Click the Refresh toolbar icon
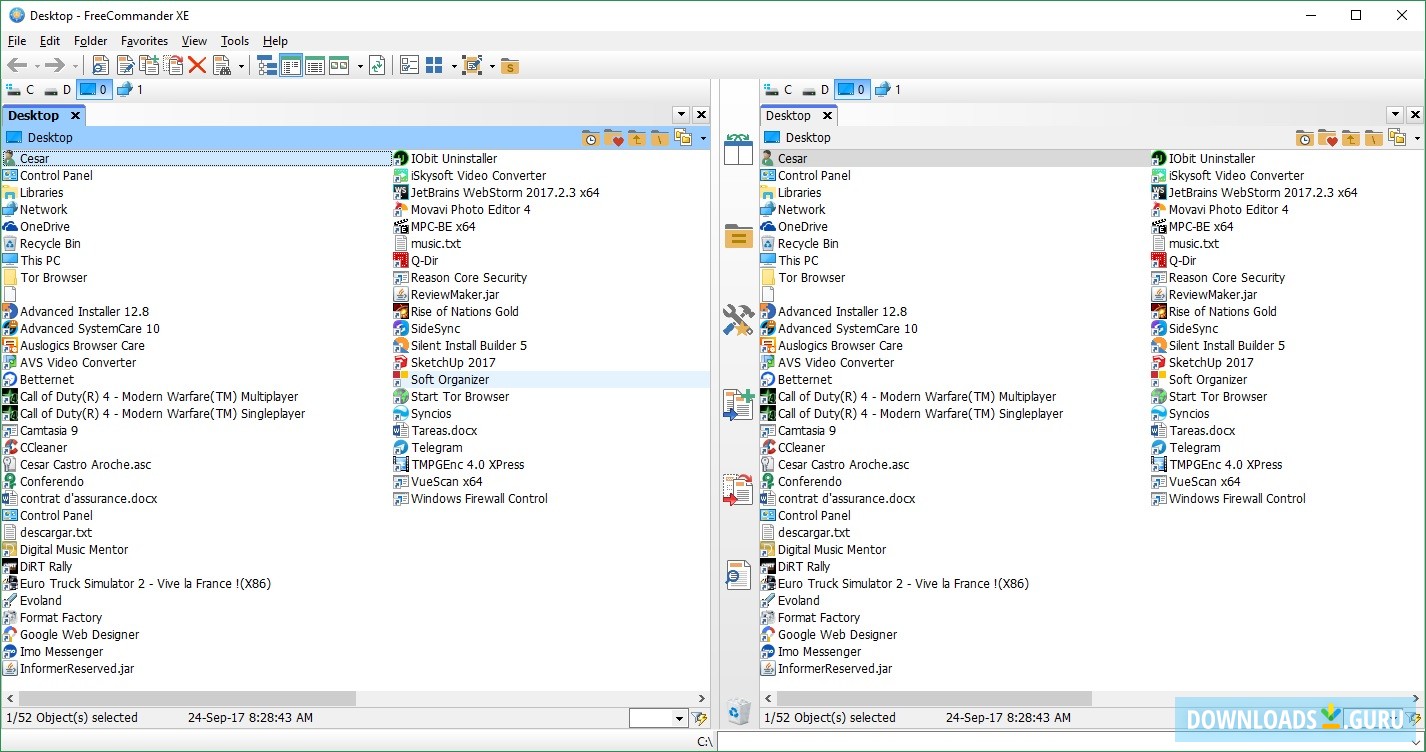 tap(377, 66)
